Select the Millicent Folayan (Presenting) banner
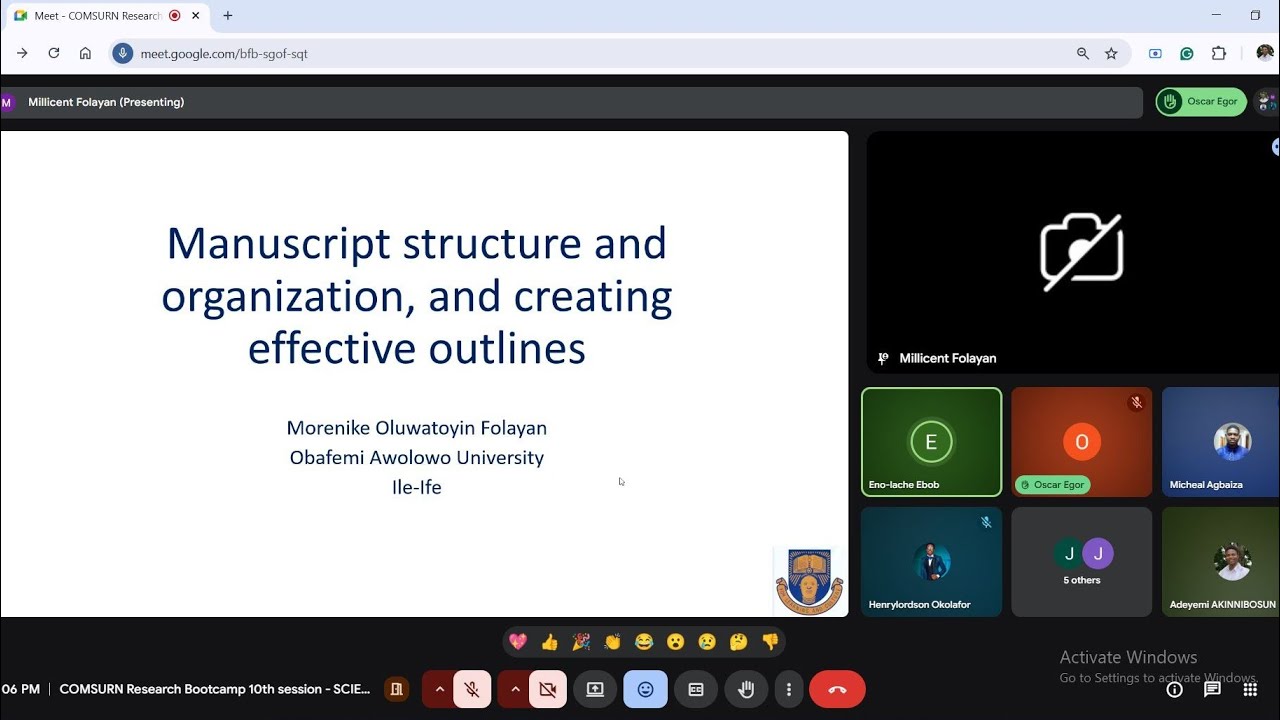 tap(572, 102)
